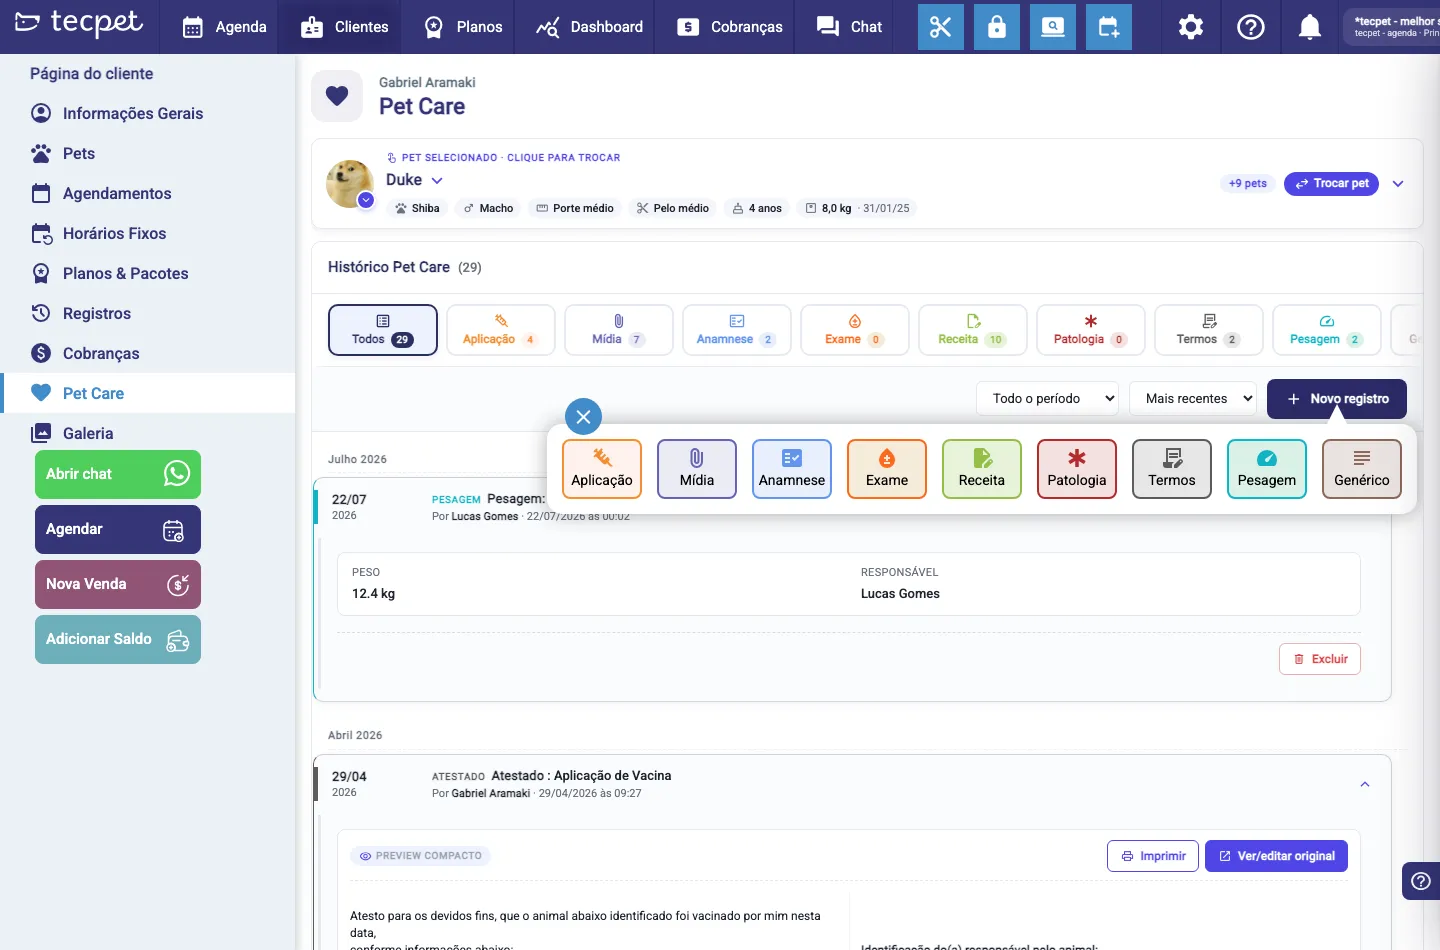Open the search-screen quick-action icon
This screenshot has width=1440, height=950.
point(1053,27)
